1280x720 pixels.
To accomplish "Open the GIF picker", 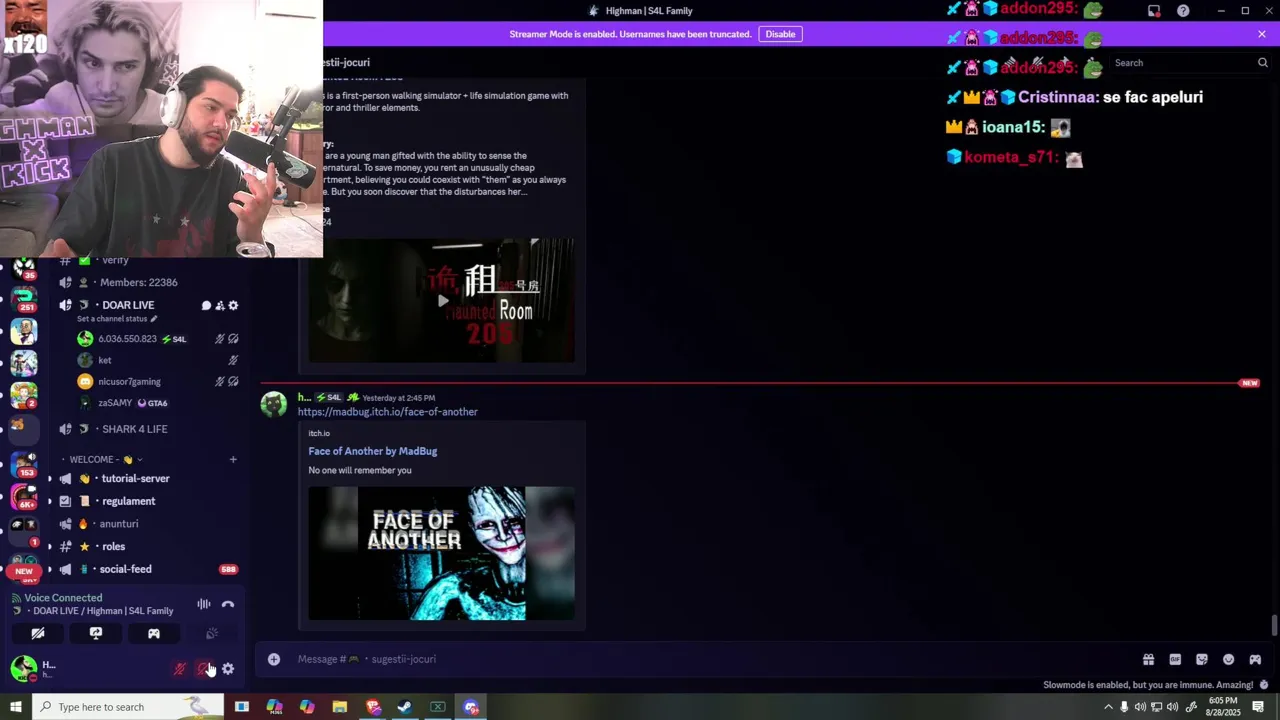I will click(x=1175, y=659).
